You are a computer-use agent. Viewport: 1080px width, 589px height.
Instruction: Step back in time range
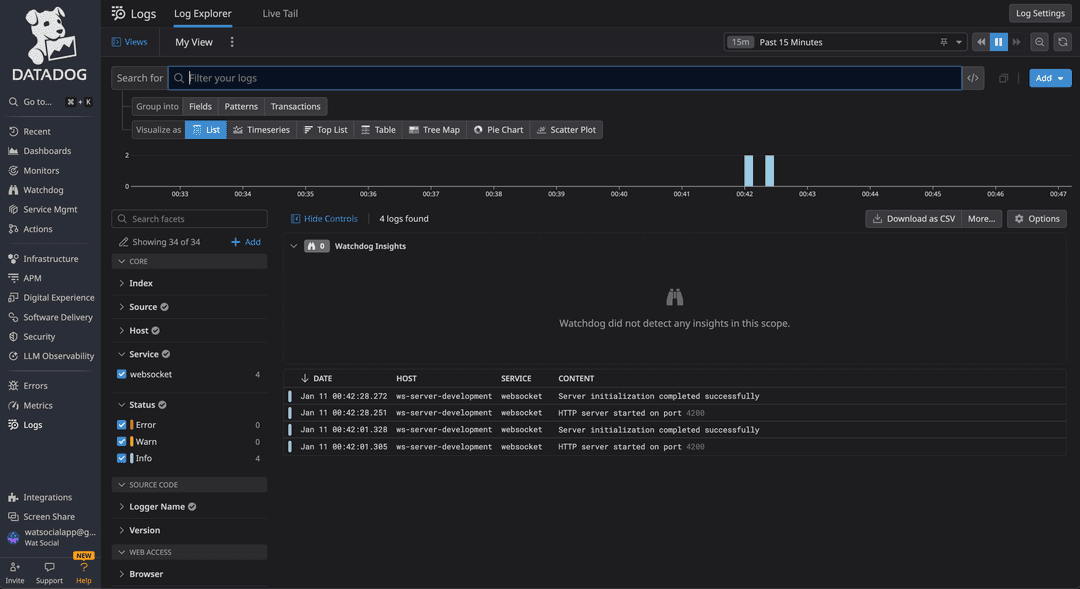click(981, 42)
